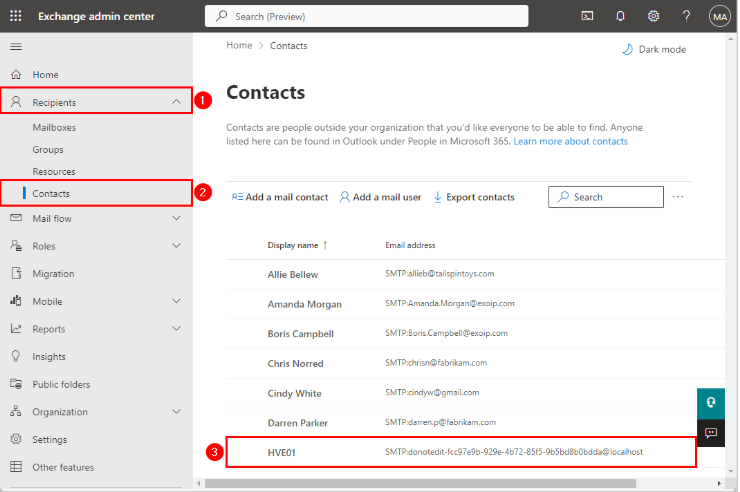The width and height of the screenshot is (740, 492).
Task: Collapse the navigation hamburger menu
Action: (16, 47)
